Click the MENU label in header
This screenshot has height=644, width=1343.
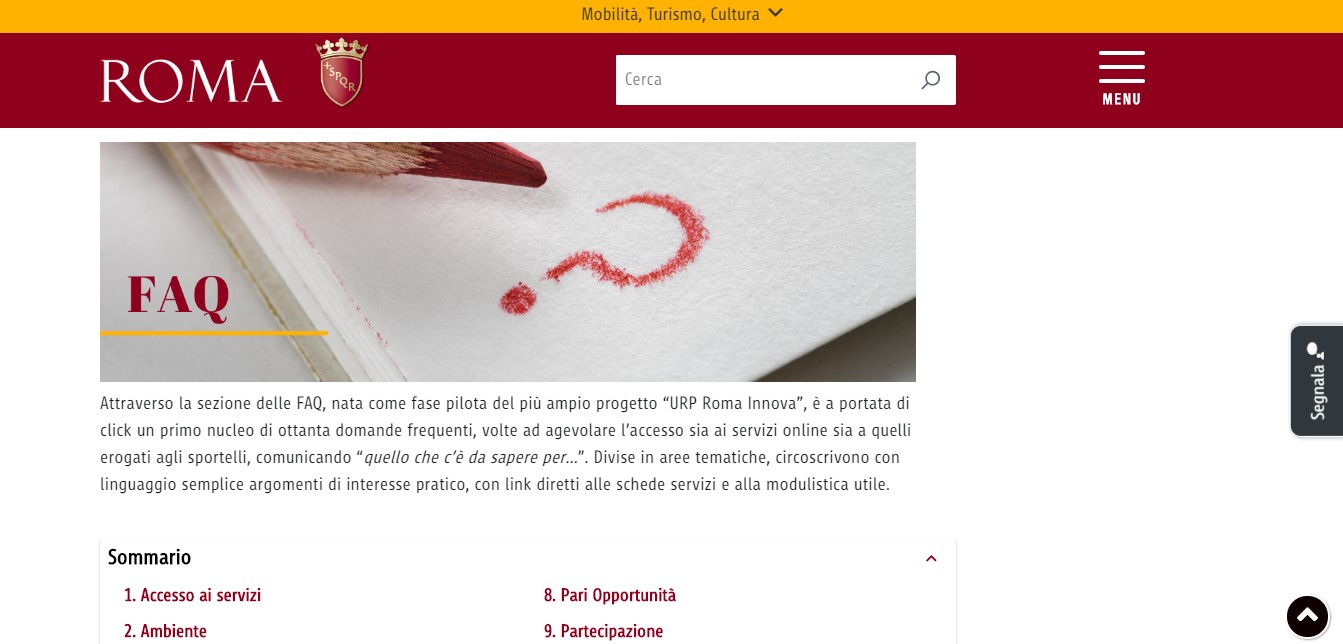(x=1122, y=99)
